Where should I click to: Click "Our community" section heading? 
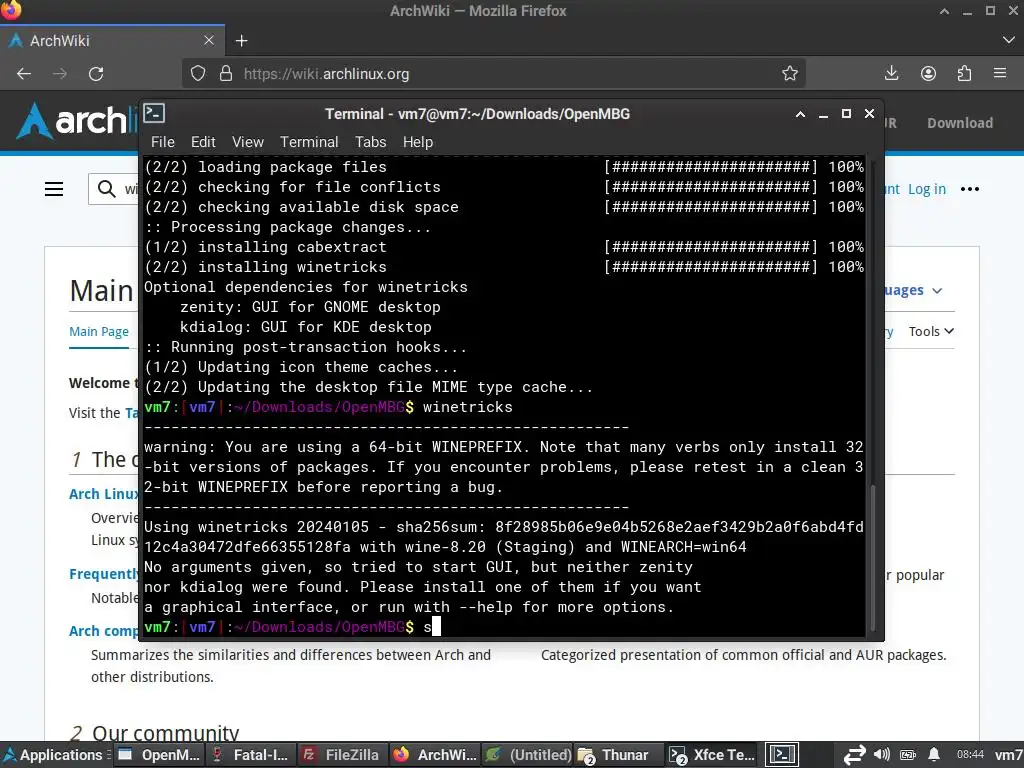click(x=166, y=734)
